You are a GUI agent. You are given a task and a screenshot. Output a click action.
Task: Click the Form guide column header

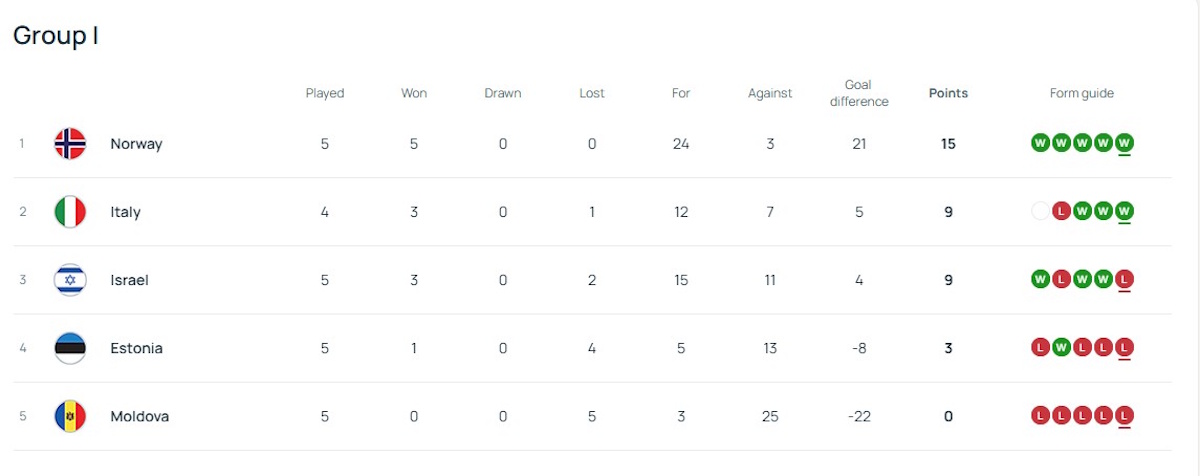coord(1081,93)
